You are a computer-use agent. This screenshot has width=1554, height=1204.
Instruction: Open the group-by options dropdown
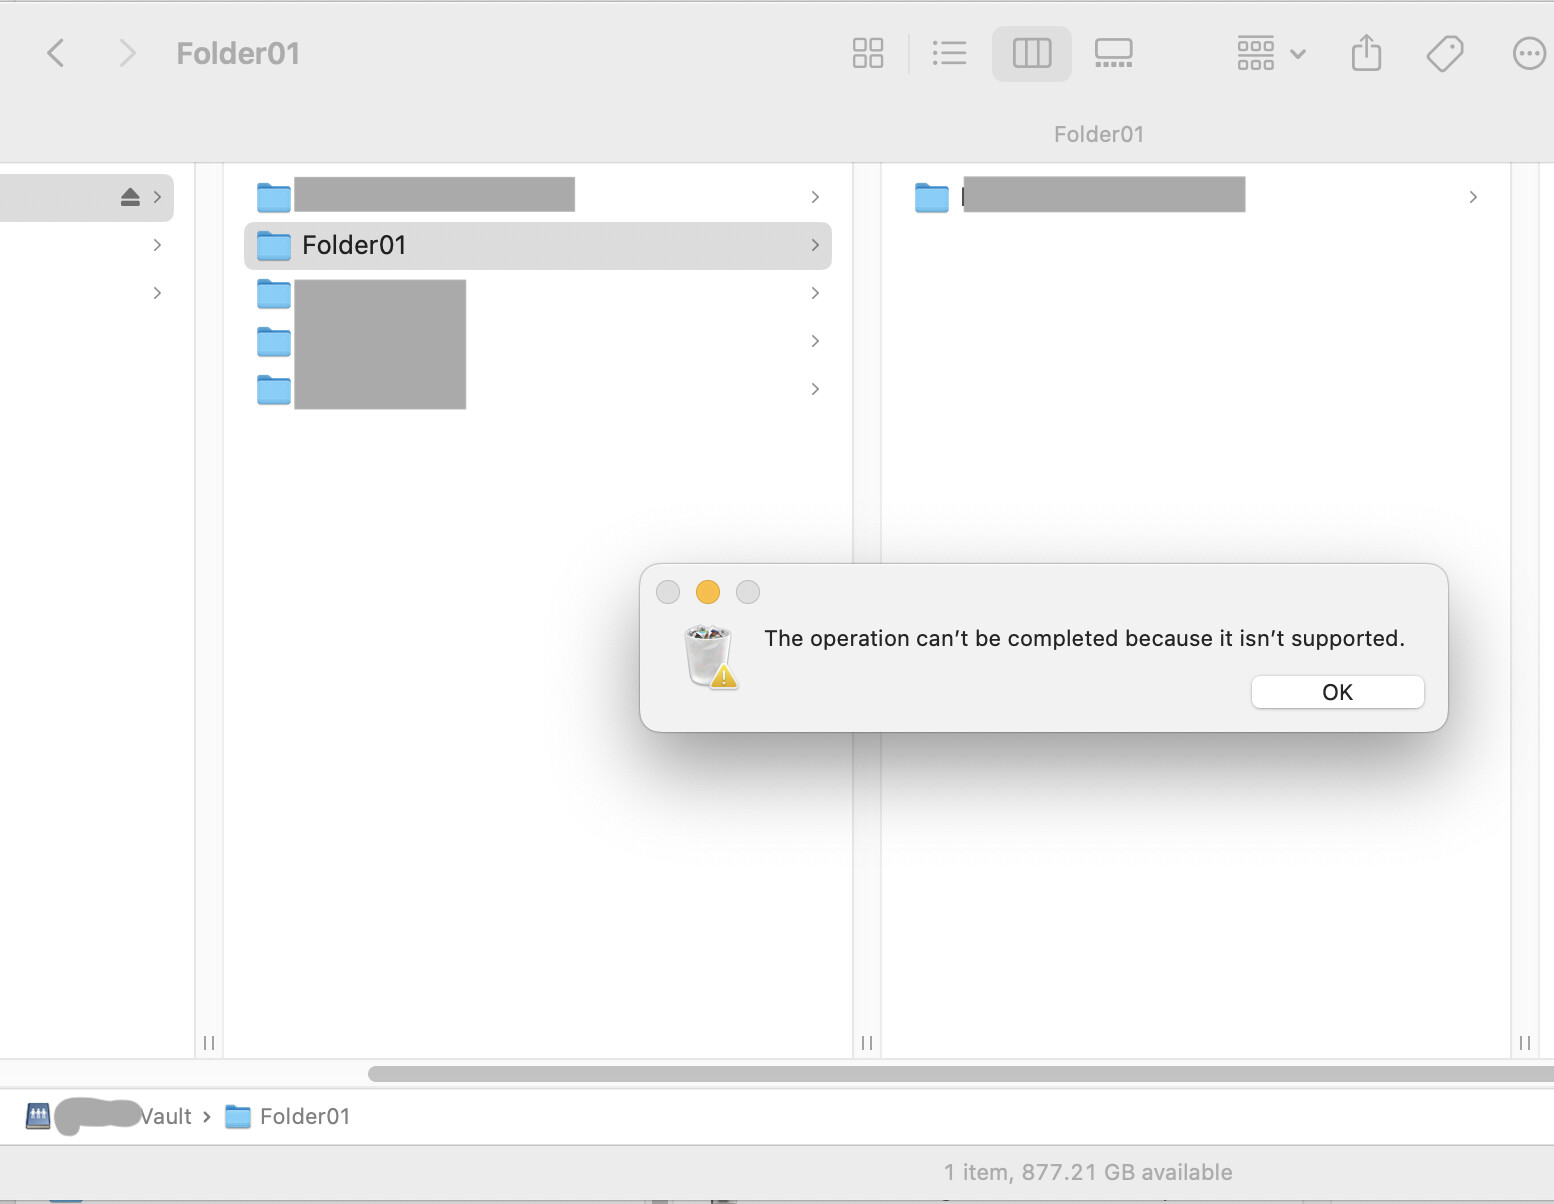1271,53
